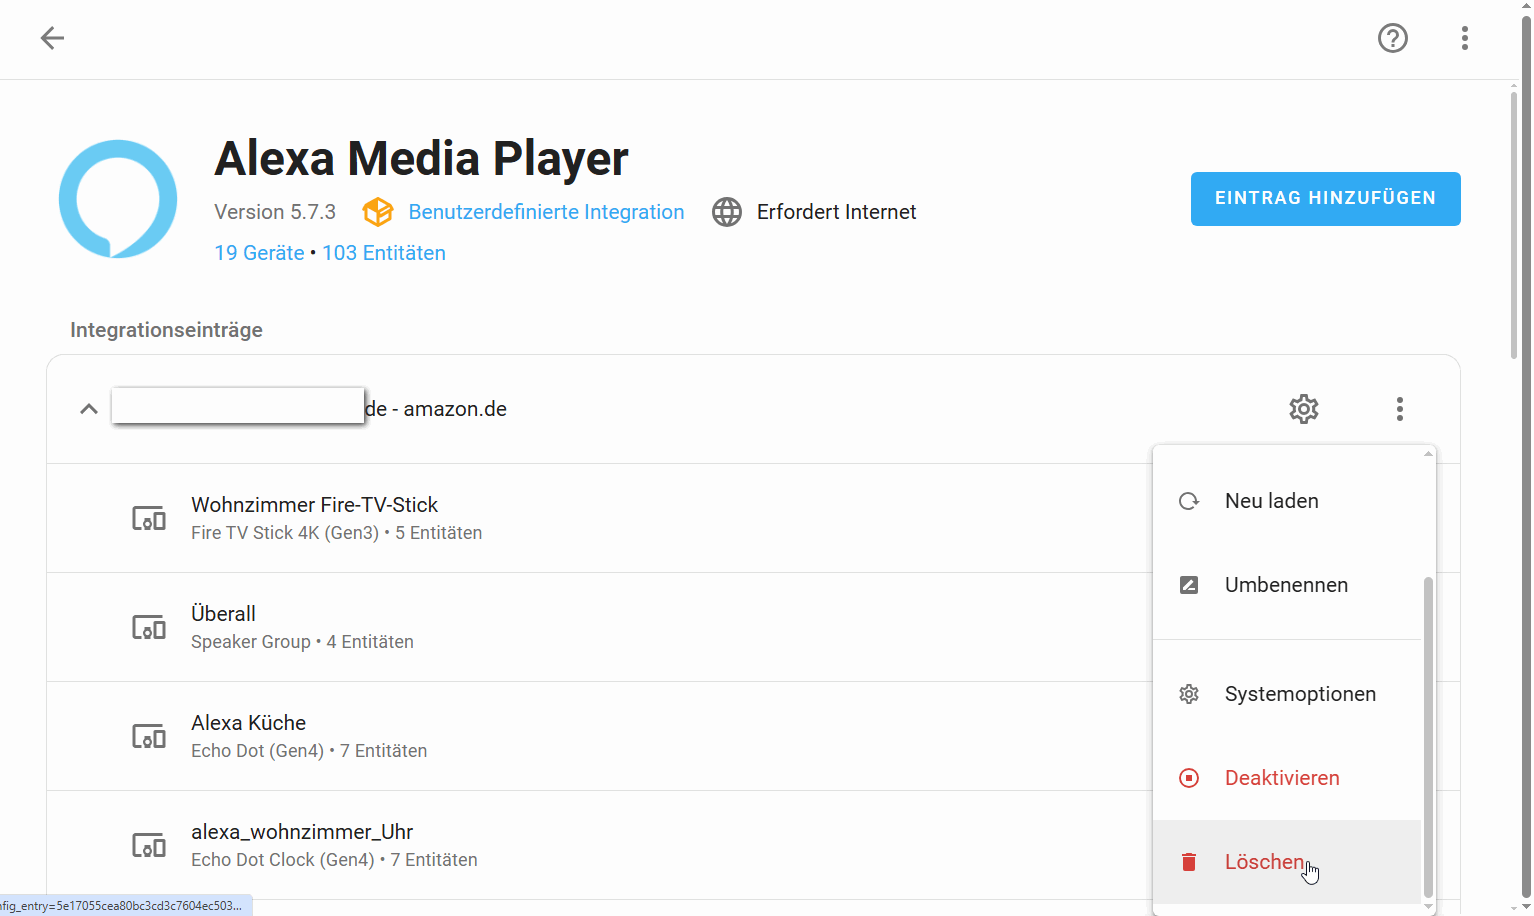The width and height of the screenshot is (1534, 916).
Task: Click the Alexa Media Player logo
Action: (x=118, y=199)
